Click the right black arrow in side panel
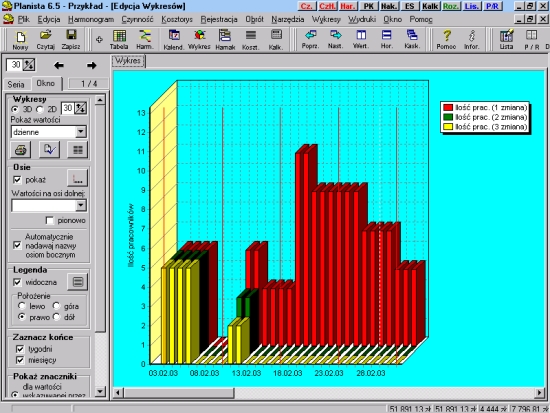Screen dimensions: 550x413 click(x=92, y=65)
